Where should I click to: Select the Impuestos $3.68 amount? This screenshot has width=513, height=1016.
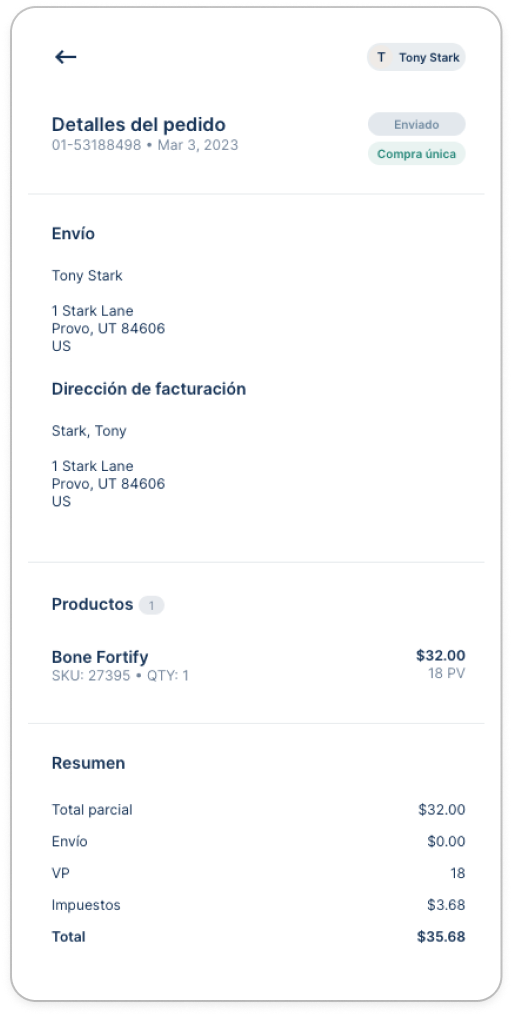[446, 905]
